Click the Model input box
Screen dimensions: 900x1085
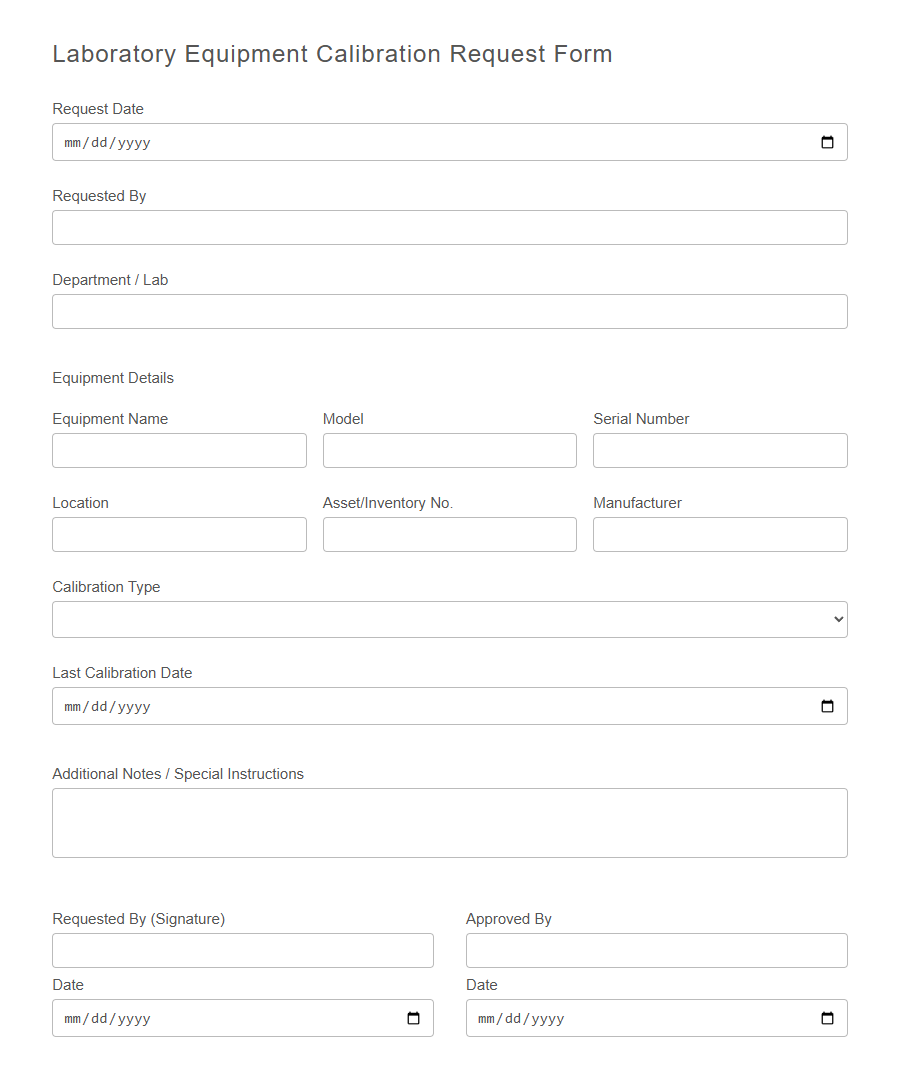449,450
